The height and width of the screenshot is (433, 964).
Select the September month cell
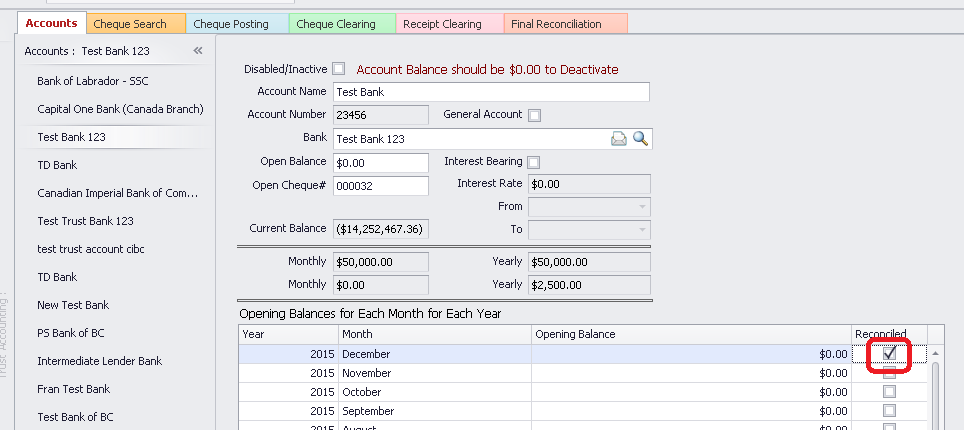click(435, 411)
